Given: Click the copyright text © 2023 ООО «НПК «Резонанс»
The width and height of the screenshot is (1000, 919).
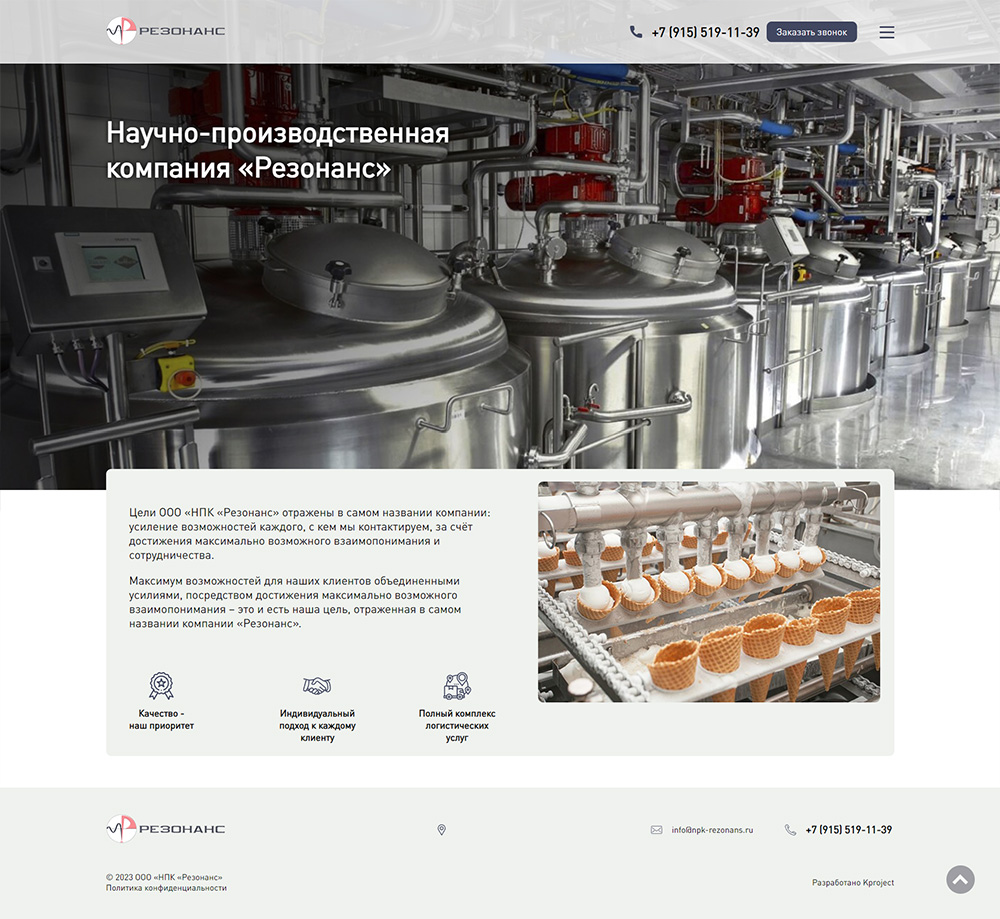Looking at the screenshot, I should pos(164,877).
